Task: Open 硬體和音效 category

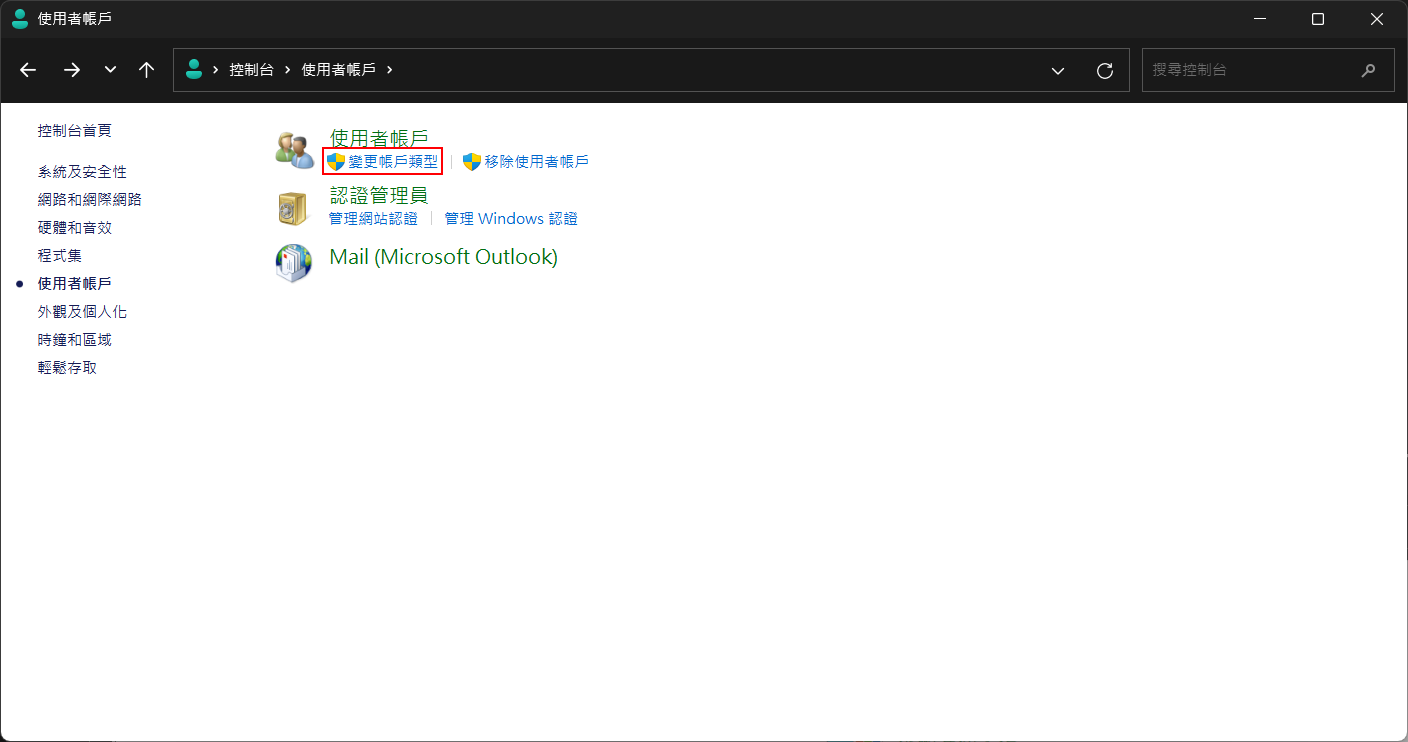Action: (x=75, y=228)
